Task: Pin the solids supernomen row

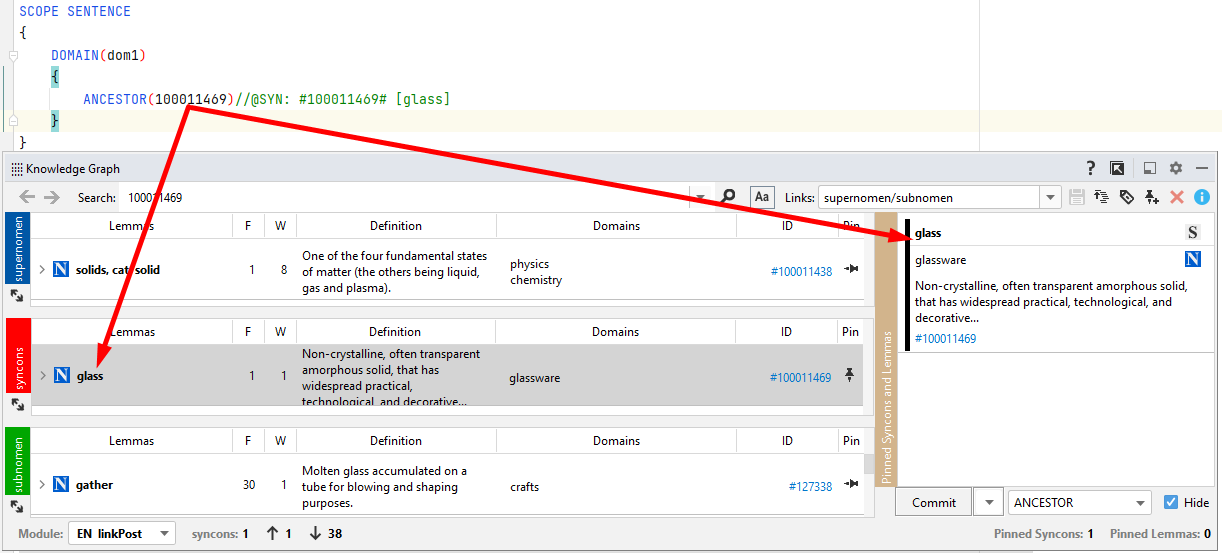Action: tap(851, 269)
